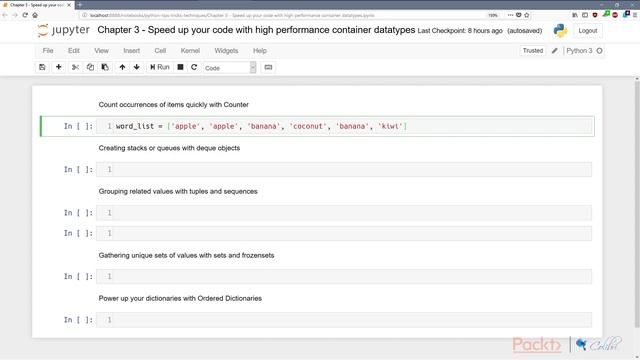Viewport: 640px width, 360px height.
Task: Click the browser back arrow
Action: tap(5, 15)
